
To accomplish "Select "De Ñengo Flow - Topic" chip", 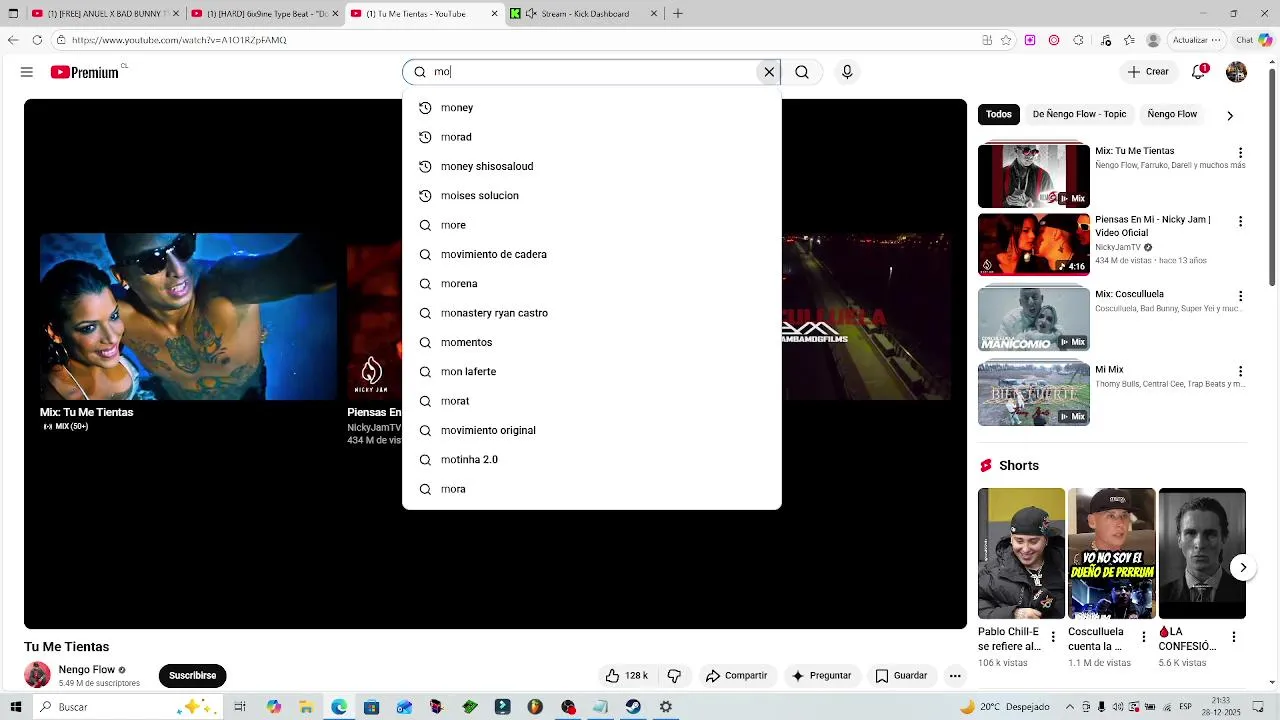I will click(x=1079, y=114).
